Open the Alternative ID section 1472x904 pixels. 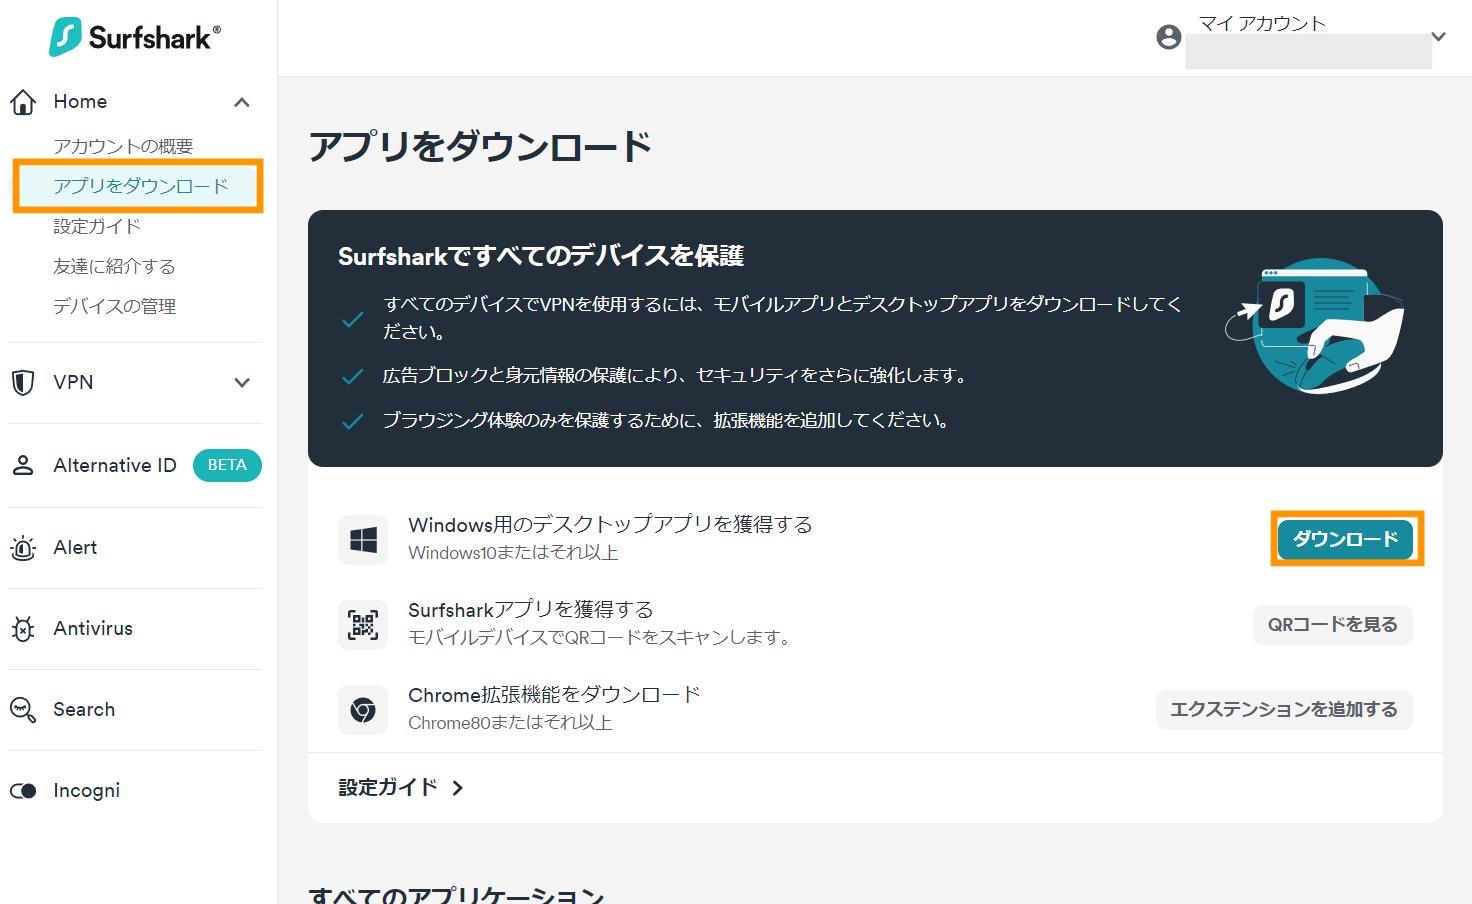[115, 465]
